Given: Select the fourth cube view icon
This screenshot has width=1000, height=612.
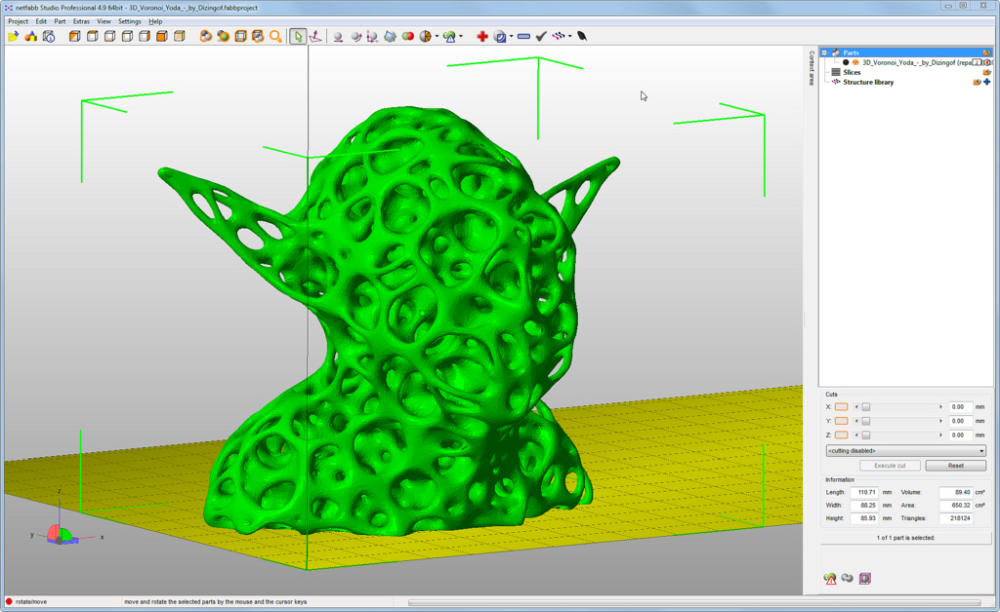Looking at the screenshot, I should pyautogui.click(x=127, y=36).
